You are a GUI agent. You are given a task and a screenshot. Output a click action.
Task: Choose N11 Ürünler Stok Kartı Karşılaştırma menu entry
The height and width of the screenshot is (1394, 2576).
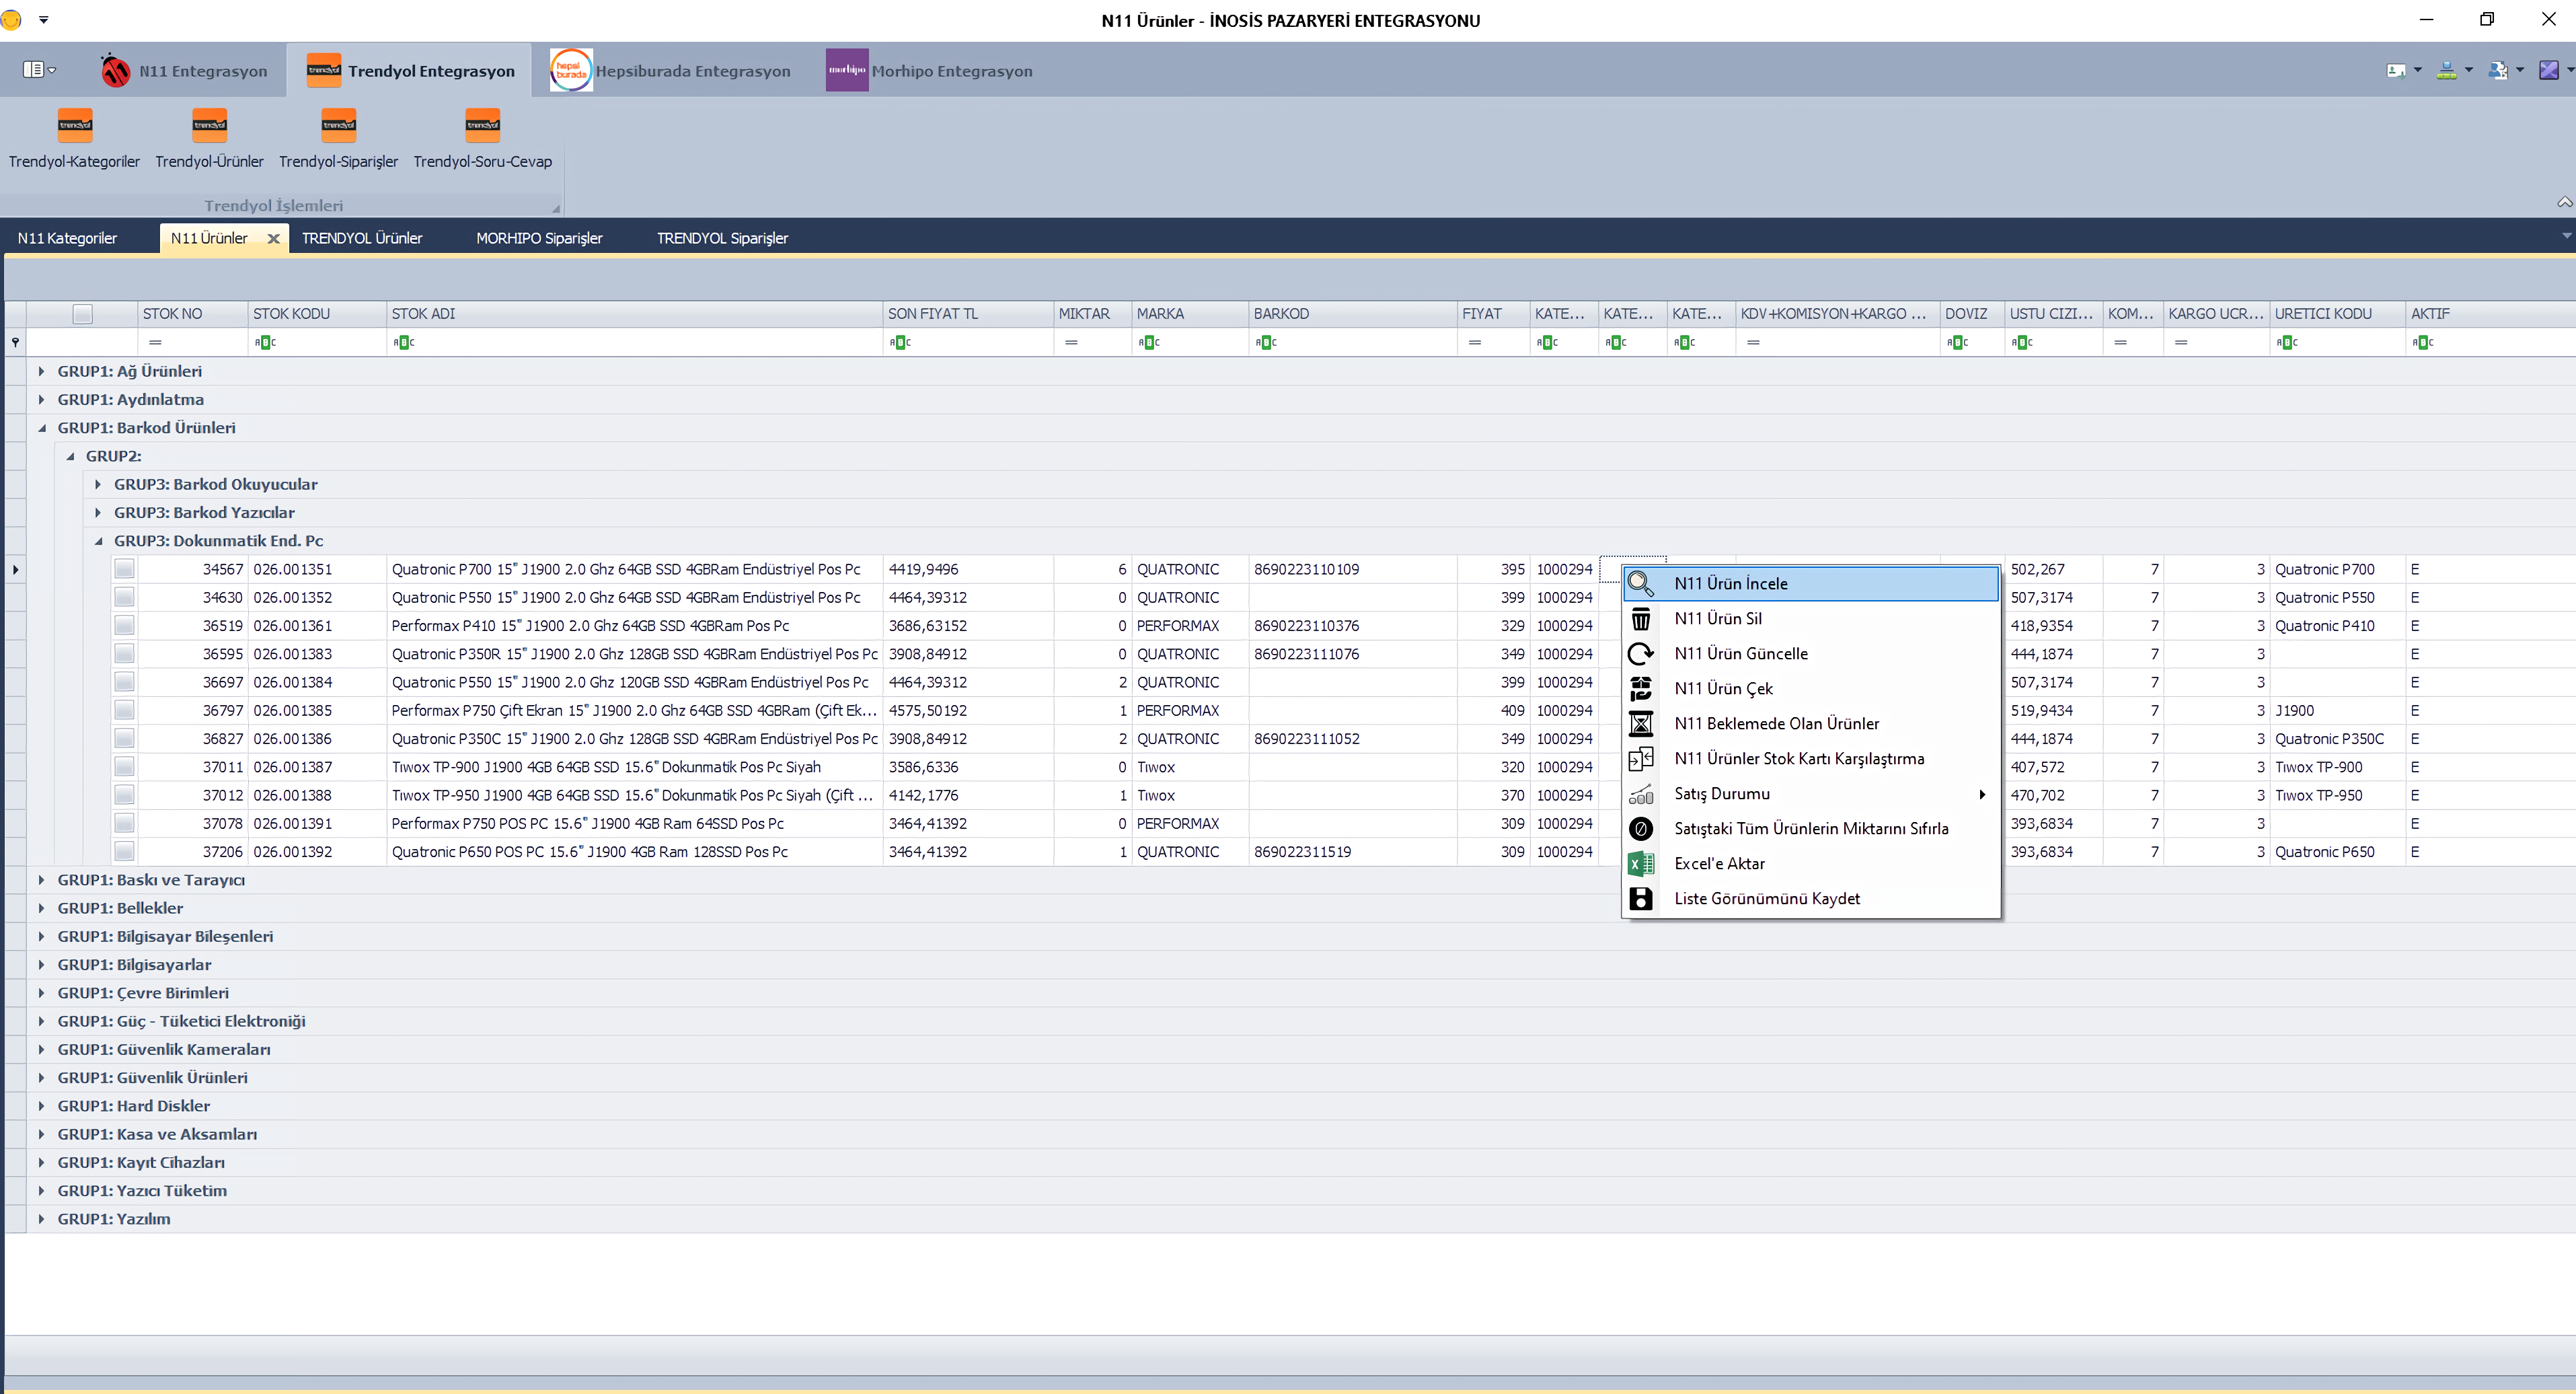coord(1811,758)
